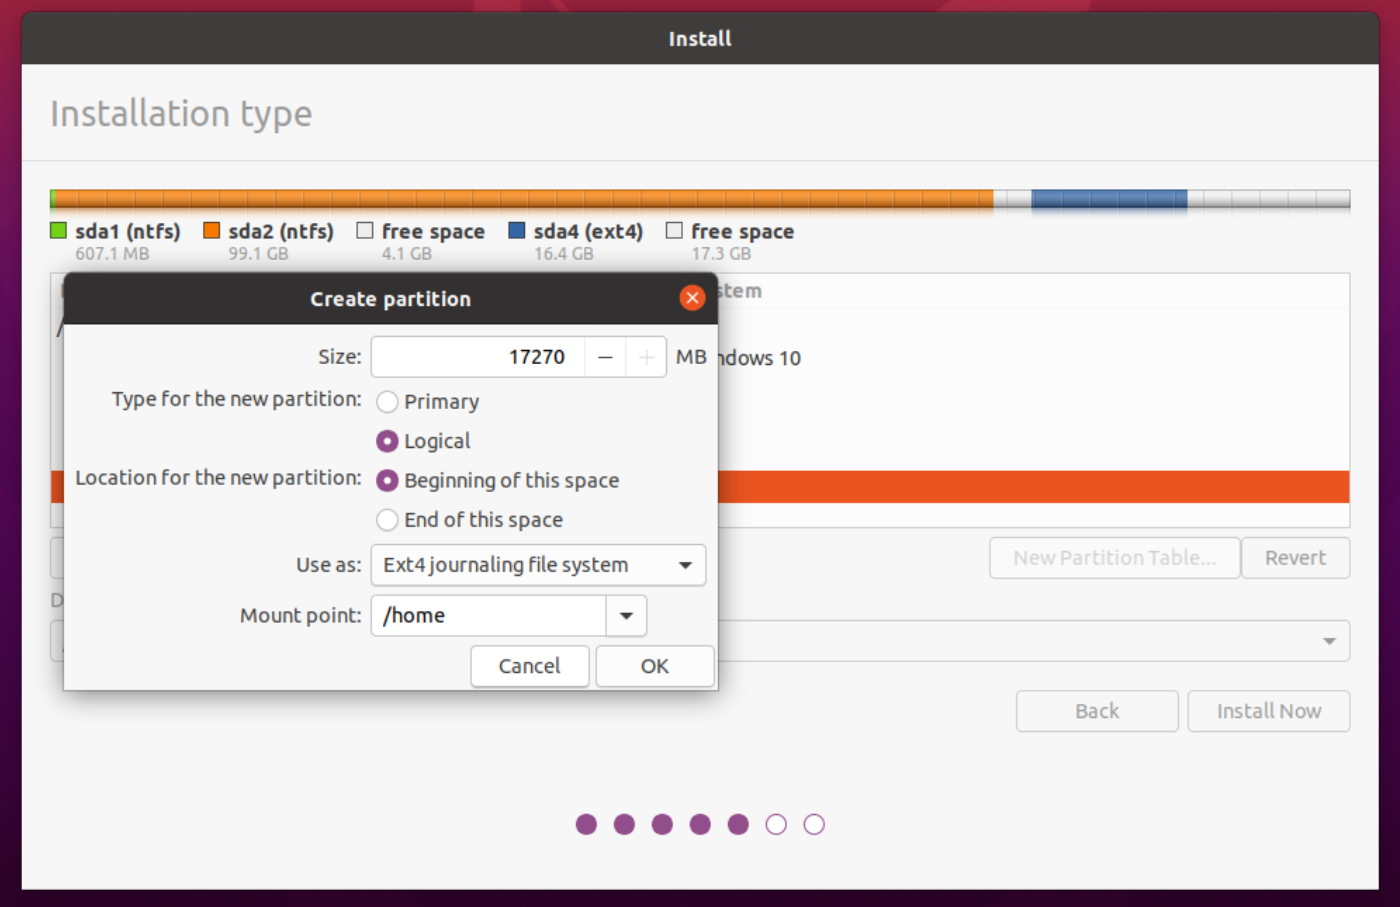Click the blue sda4 (ext4) legend swatch
The height and width of the screenshot is (907, 1400).
point(516,231)
